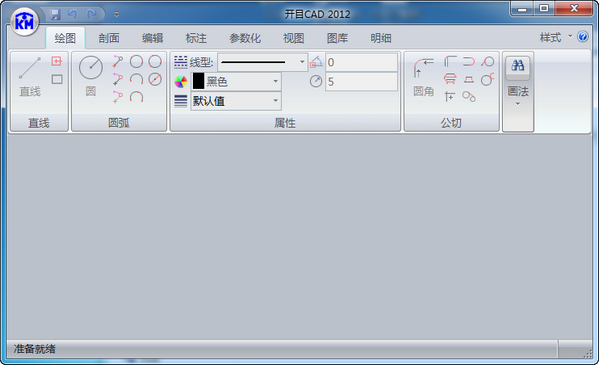Click the Redo arrow in quick access toolbar
The width and height of the screenshot is (599, 365).
[91, 15]
